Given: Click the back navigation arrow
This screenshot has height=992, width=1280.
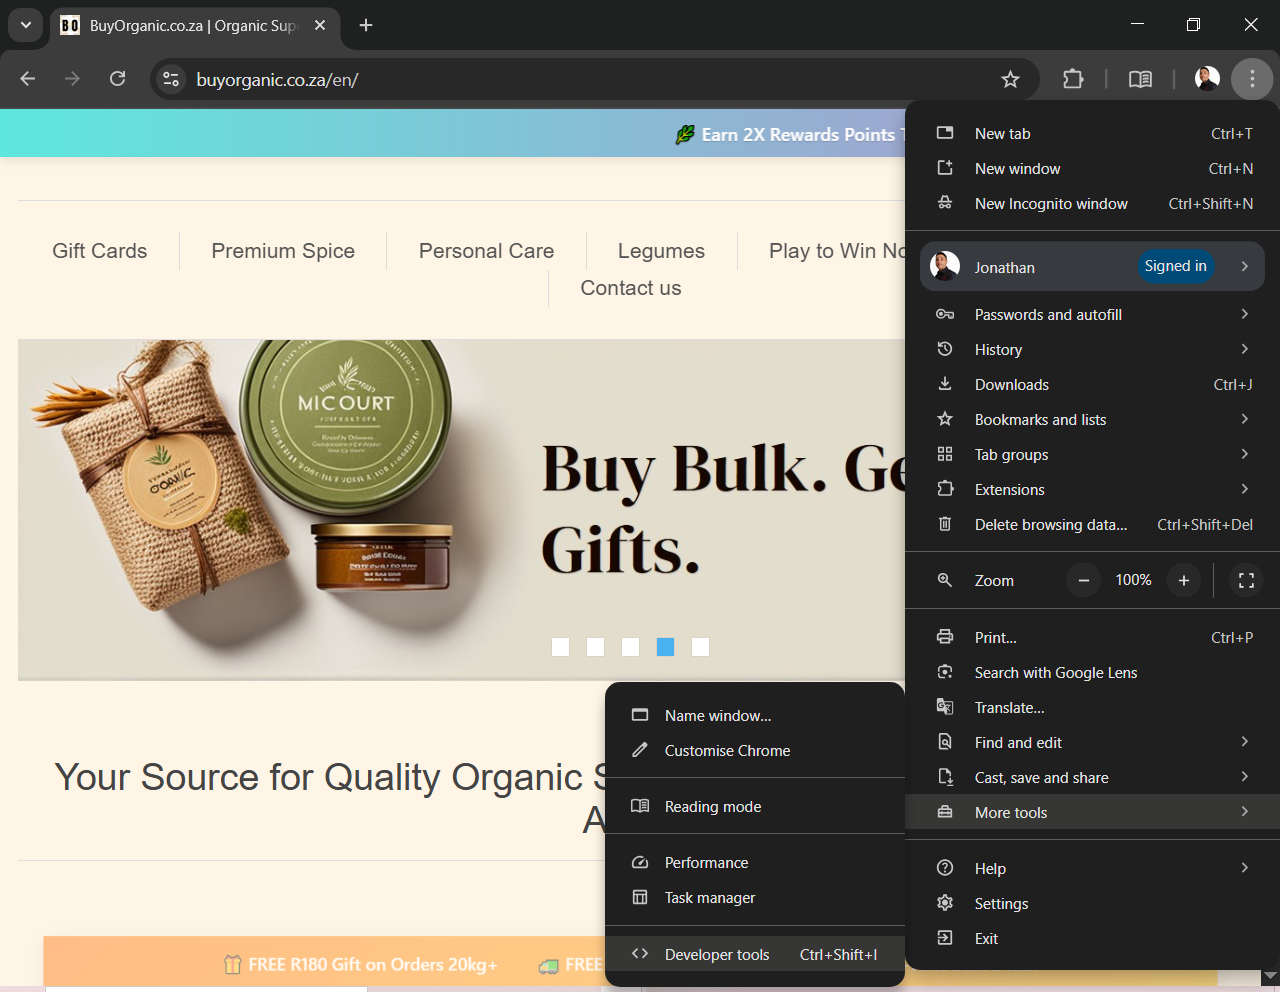Looking at the screenshot, I should click(27, 78).
